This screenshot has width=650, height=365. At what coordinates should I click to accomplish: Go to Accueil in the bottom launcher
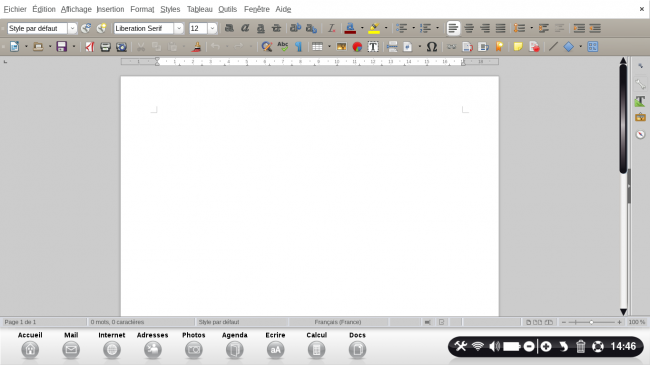30,345
